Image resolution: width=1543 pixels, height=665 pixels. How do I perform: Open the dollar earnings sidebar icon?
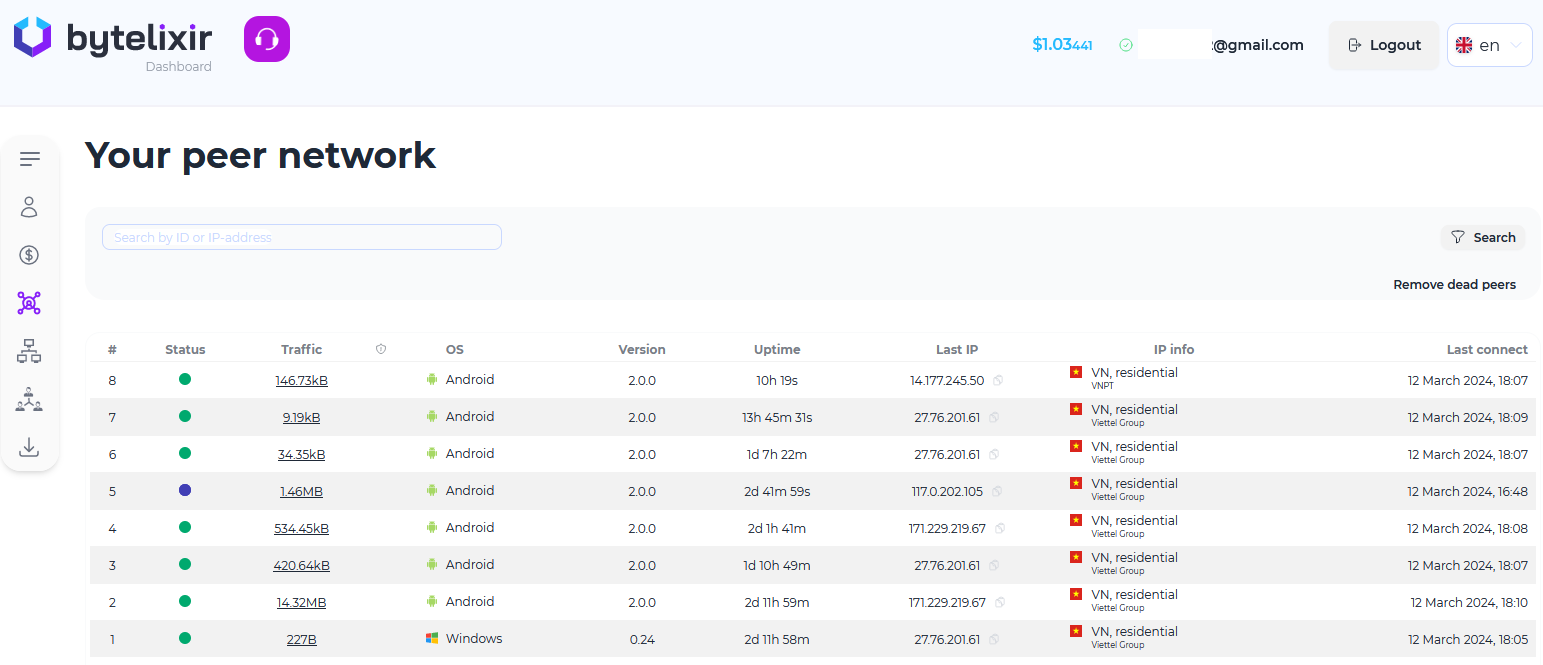coord(29,255)
